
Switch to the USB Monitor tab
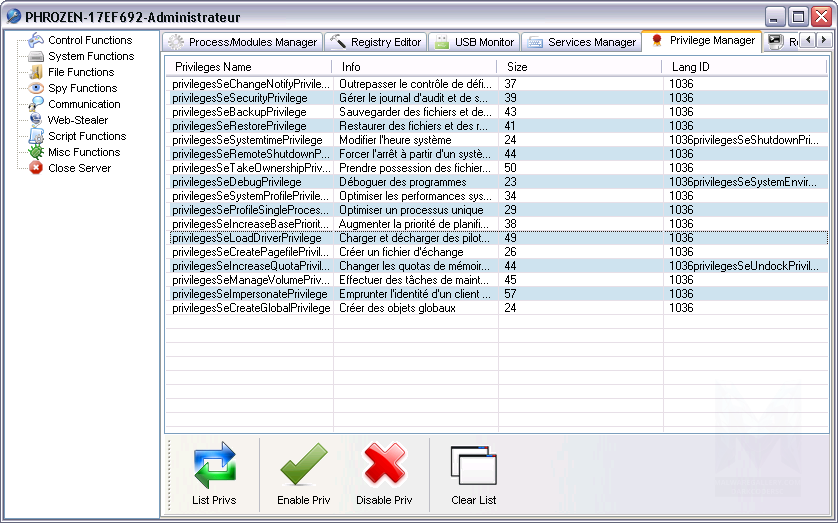click(x=474, y=42)
